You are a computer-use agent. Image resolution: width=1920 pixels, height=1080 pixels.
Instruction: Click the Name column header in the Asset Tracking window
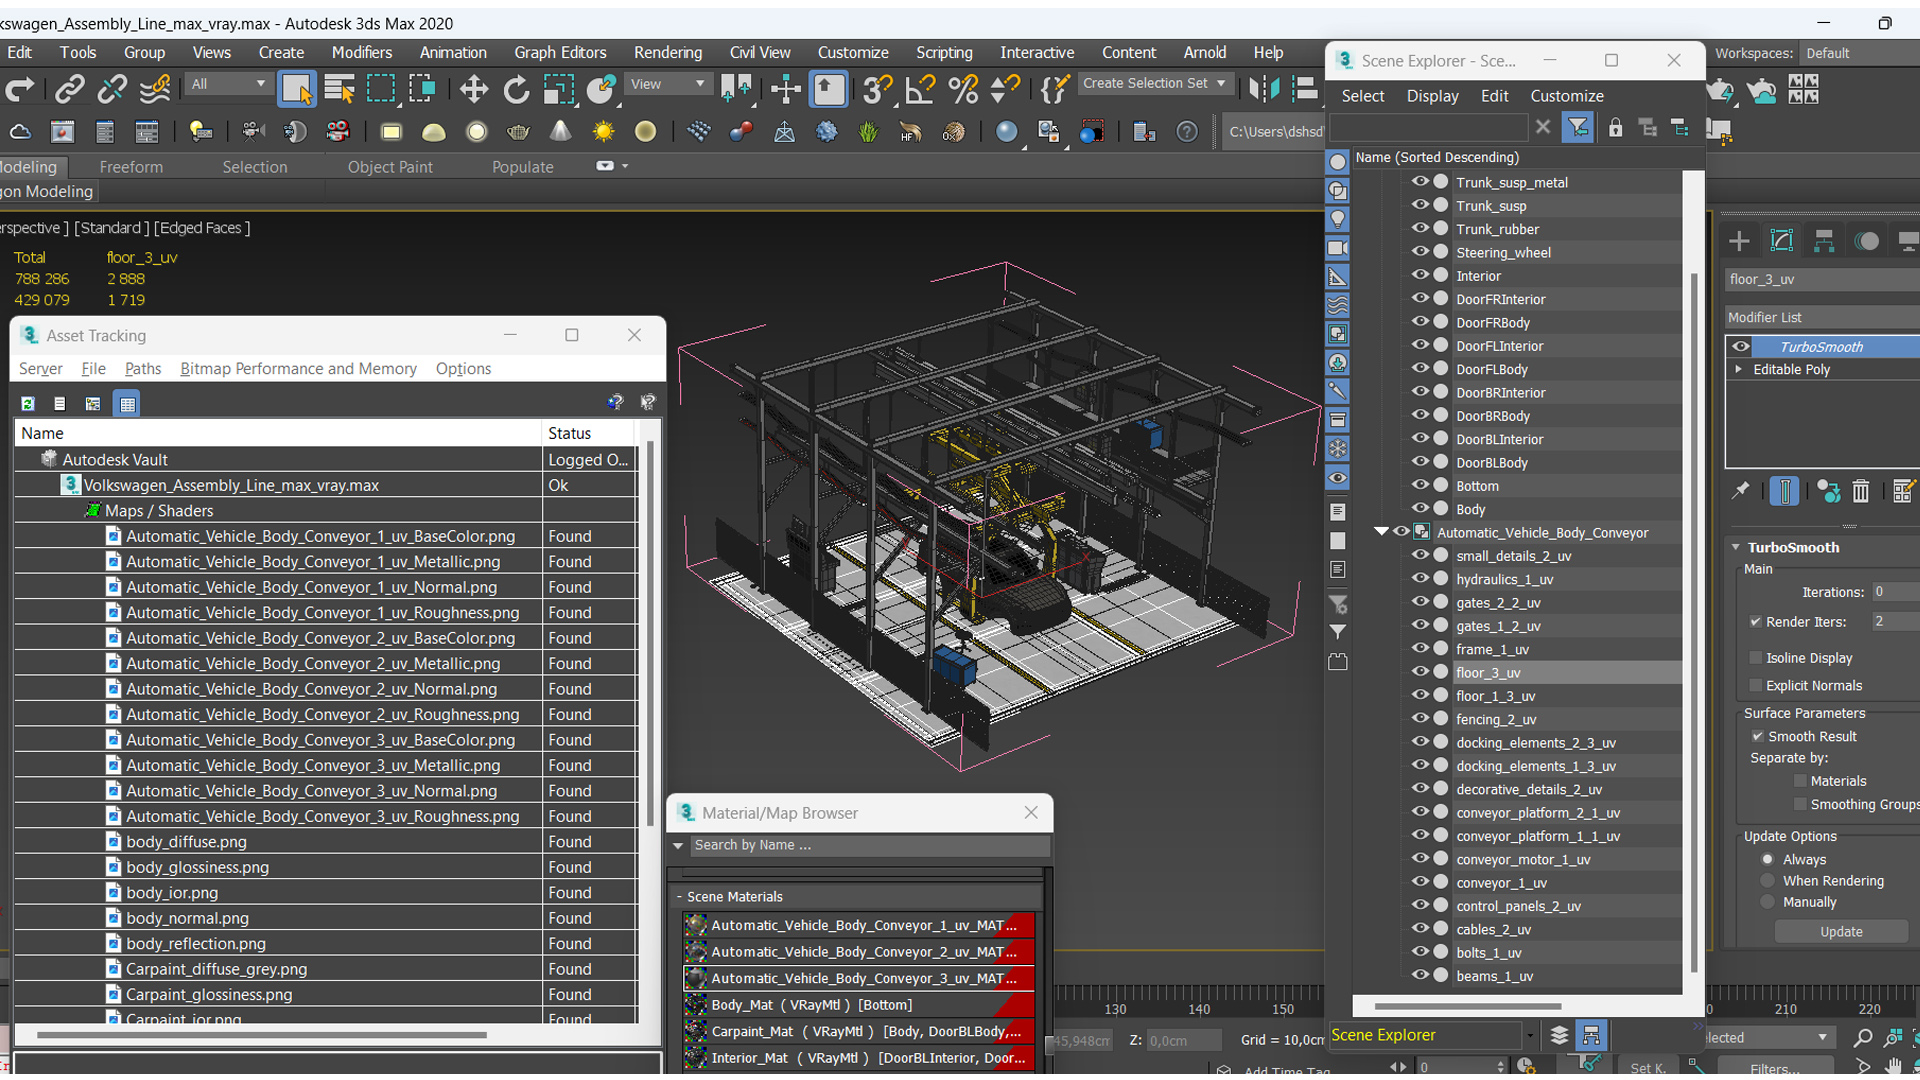click(x=277, y=433)
